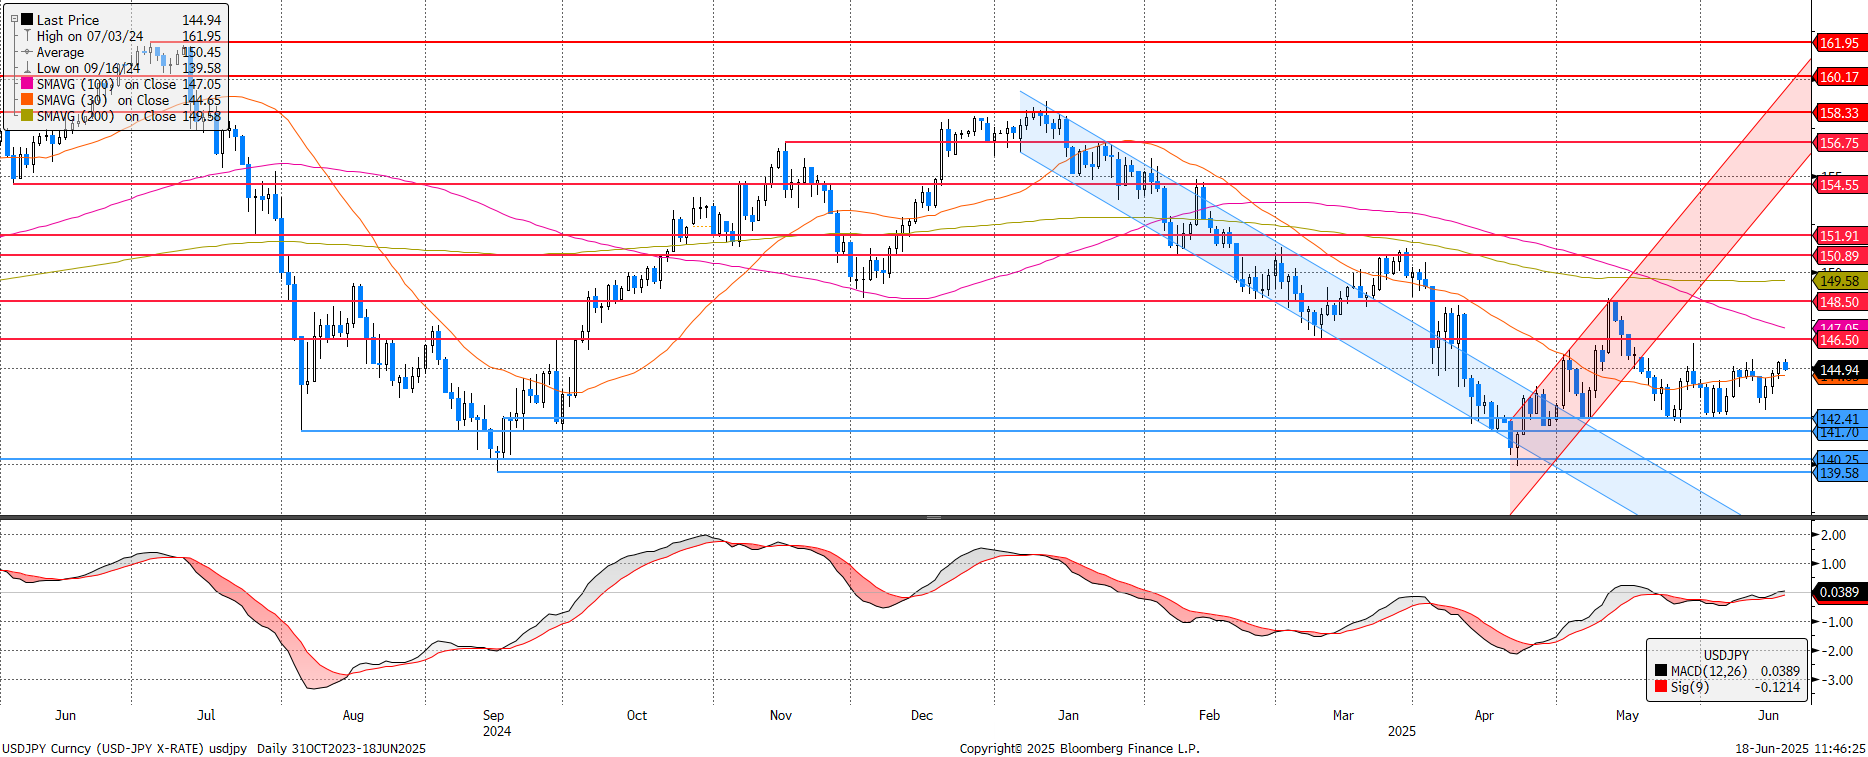Click the 146.50 red axis price tag
This screenshot has width=1868, height=757.
tap(1839, 340)
